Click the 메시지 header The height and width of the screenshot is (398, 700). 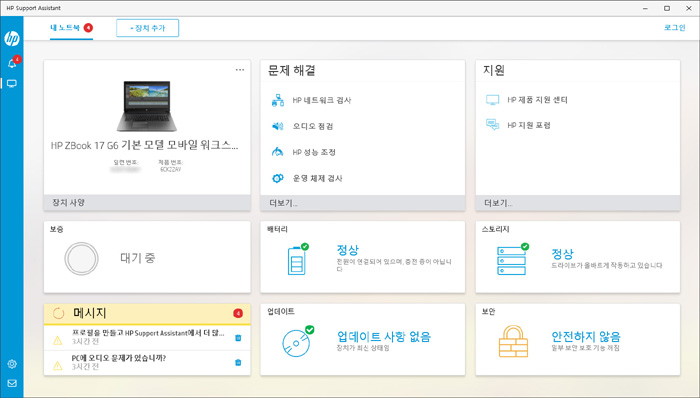point(90,313)
